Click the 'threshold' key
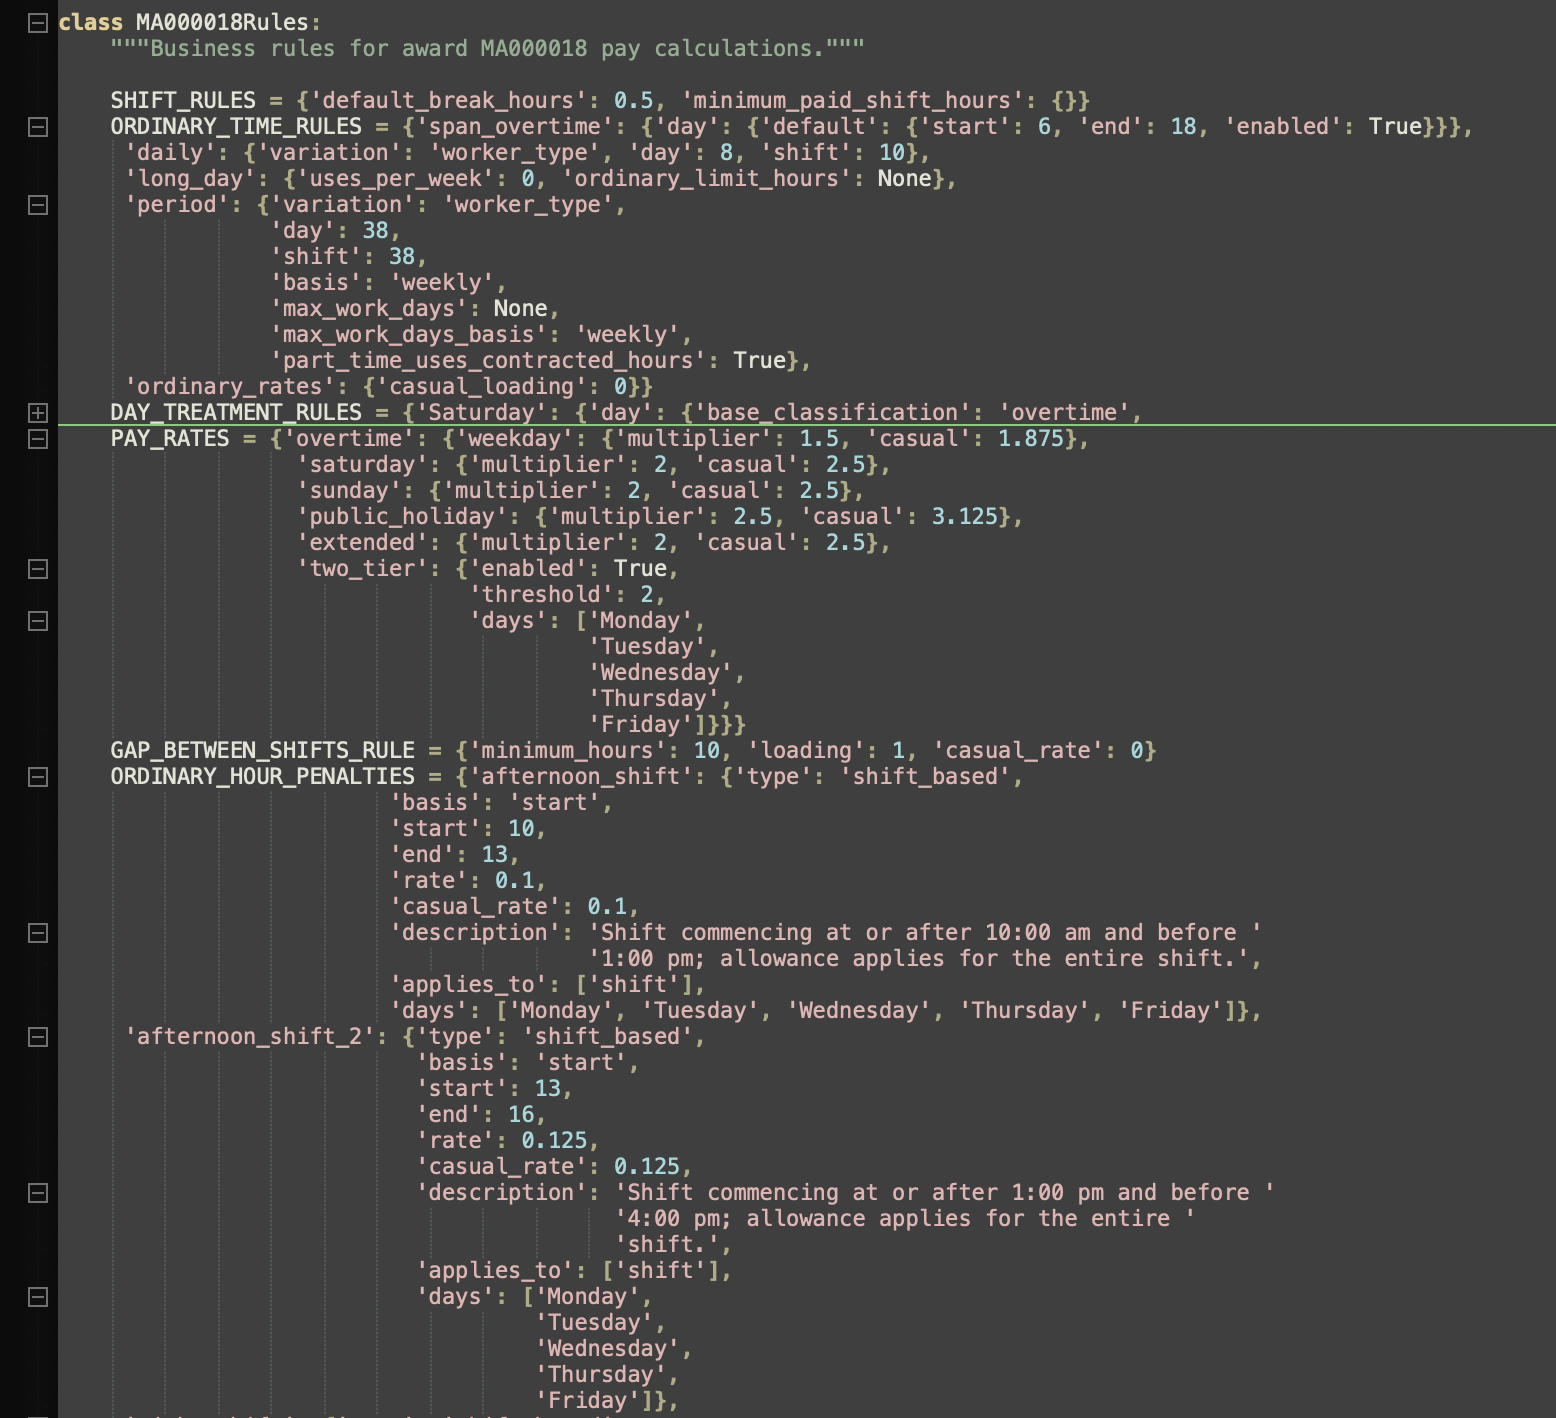The image size is (1556, 1418). pos(547,594)
